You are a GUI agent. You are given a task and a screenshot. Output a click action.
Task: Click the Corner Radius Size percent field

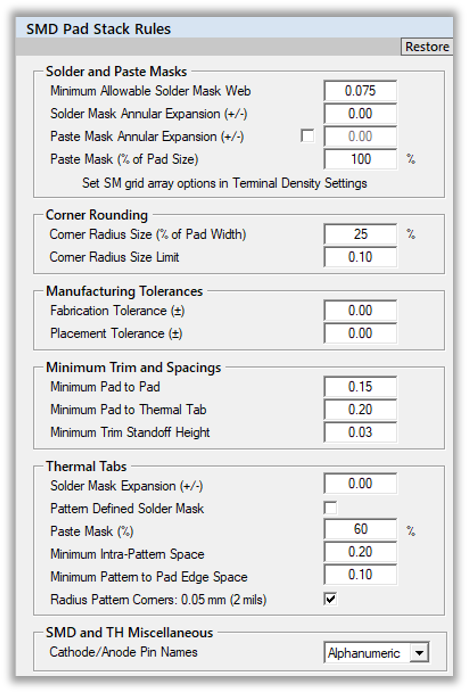pyautogui.click(x=360, y=234)
